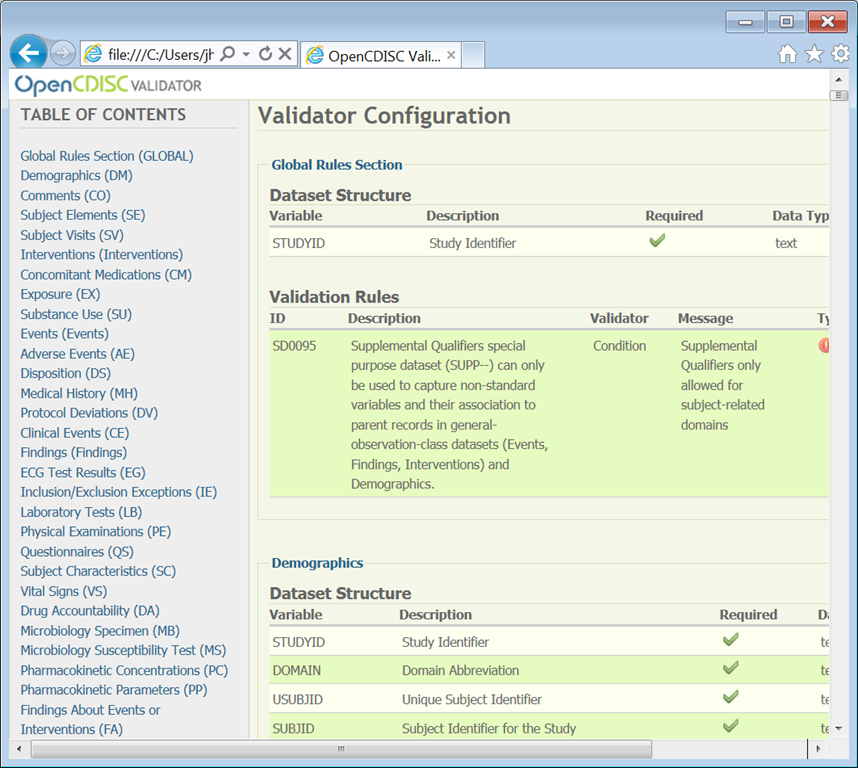Select Clinical Events (CE) link
The image size is (858, 768).
(74, 433)
